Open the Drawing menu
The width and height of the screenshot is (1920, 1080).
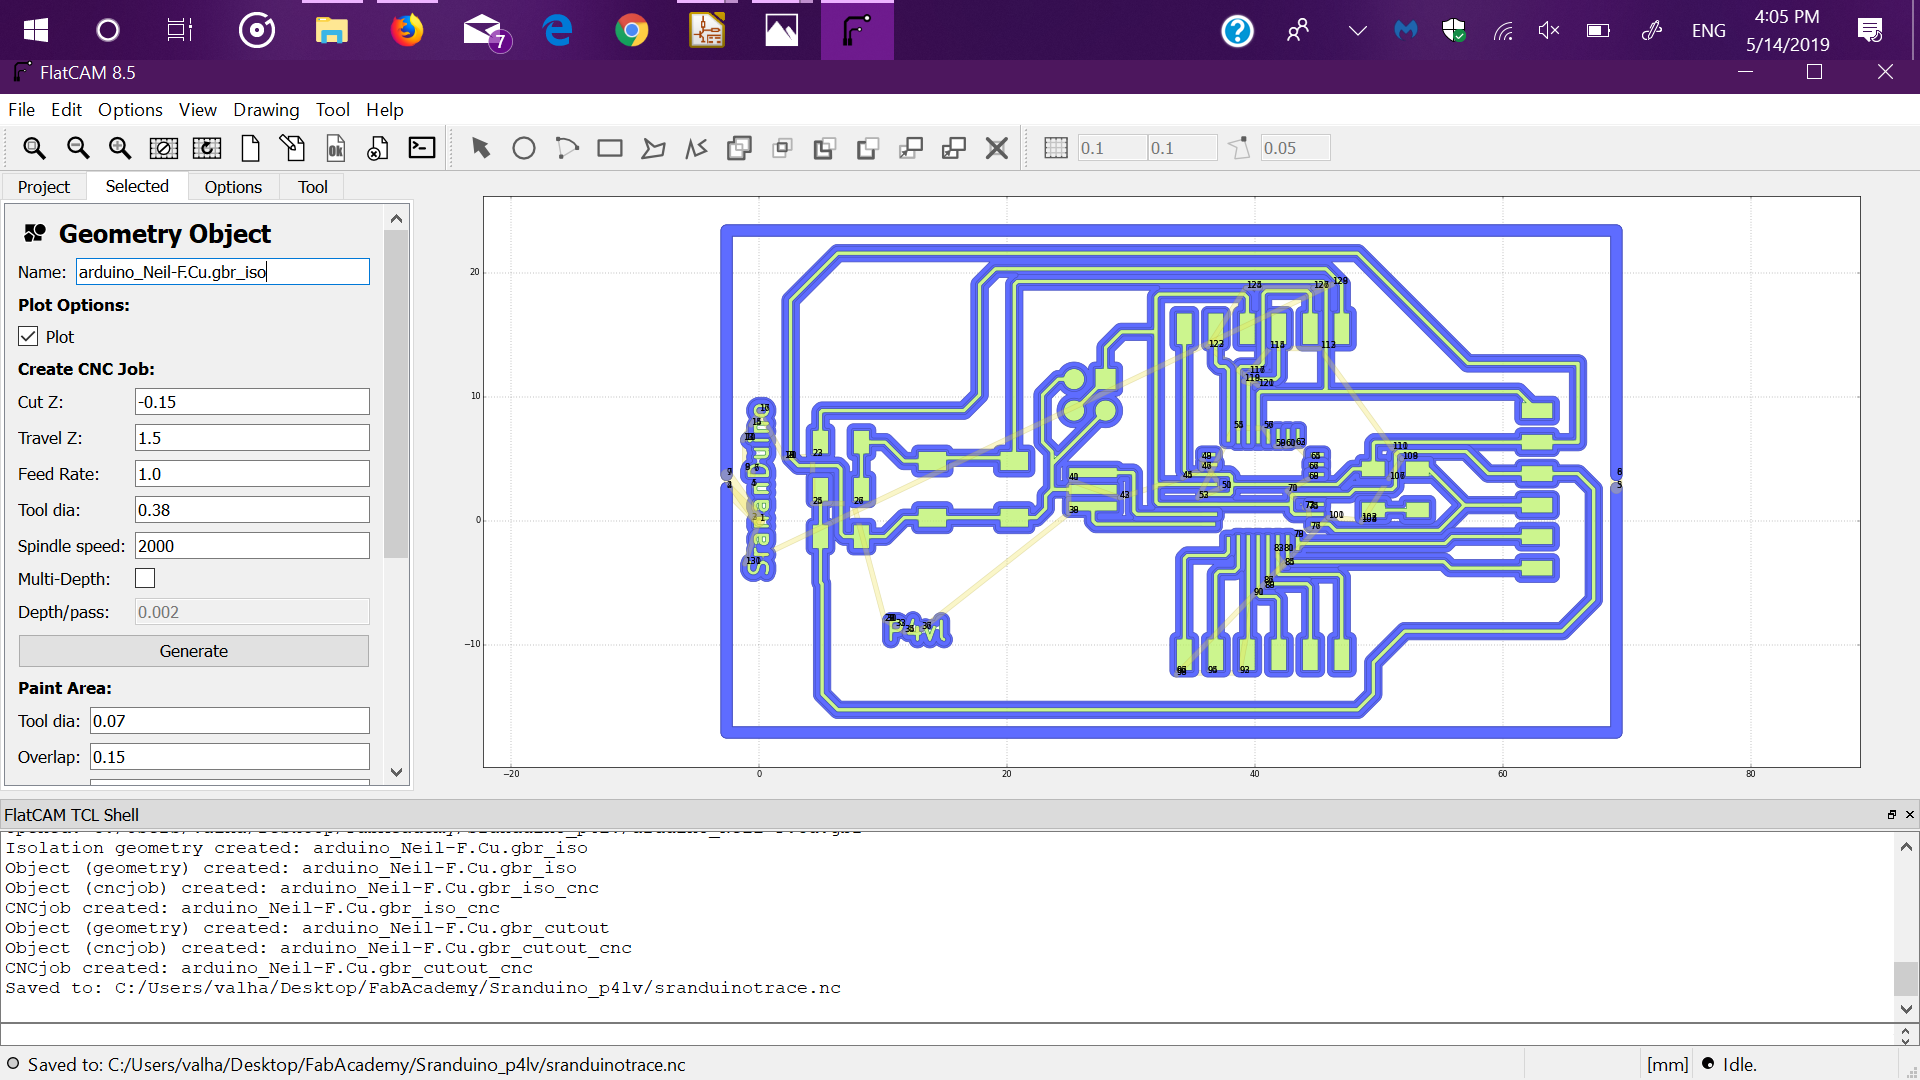[266, 110]
